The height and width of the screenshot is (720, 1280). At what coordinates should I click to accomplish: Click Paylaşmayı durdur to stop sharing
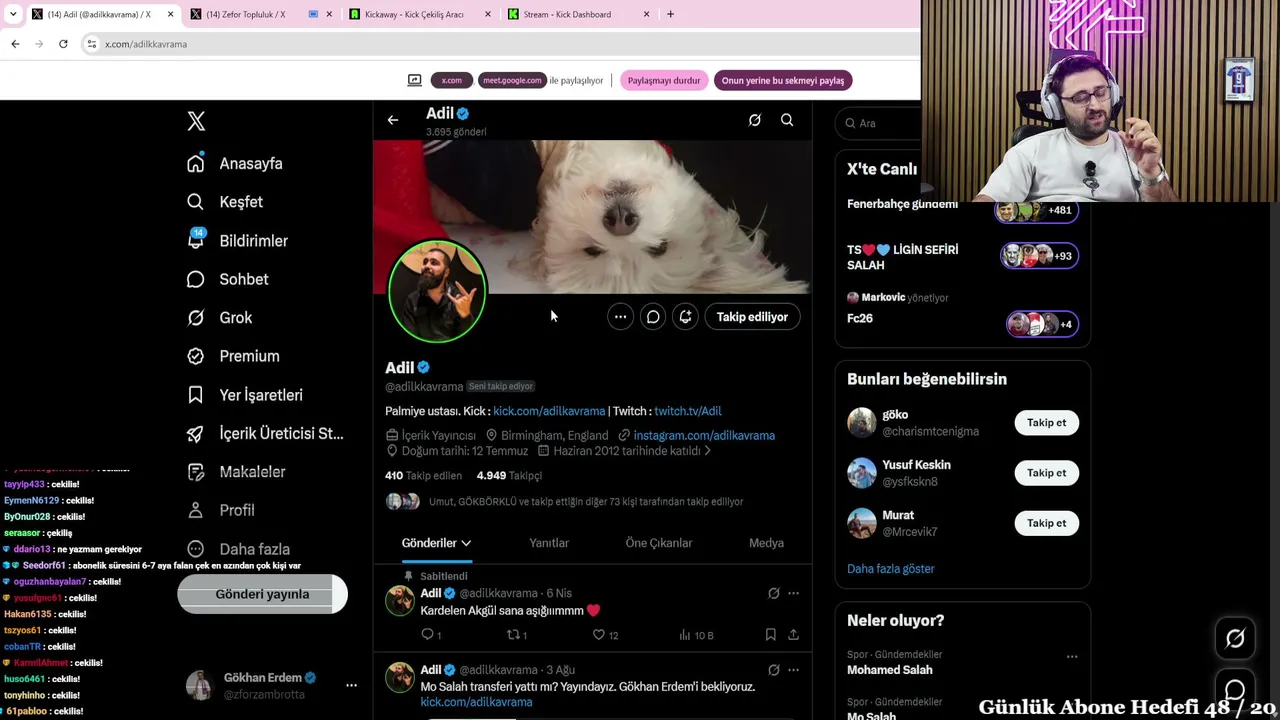pos(664,81)
